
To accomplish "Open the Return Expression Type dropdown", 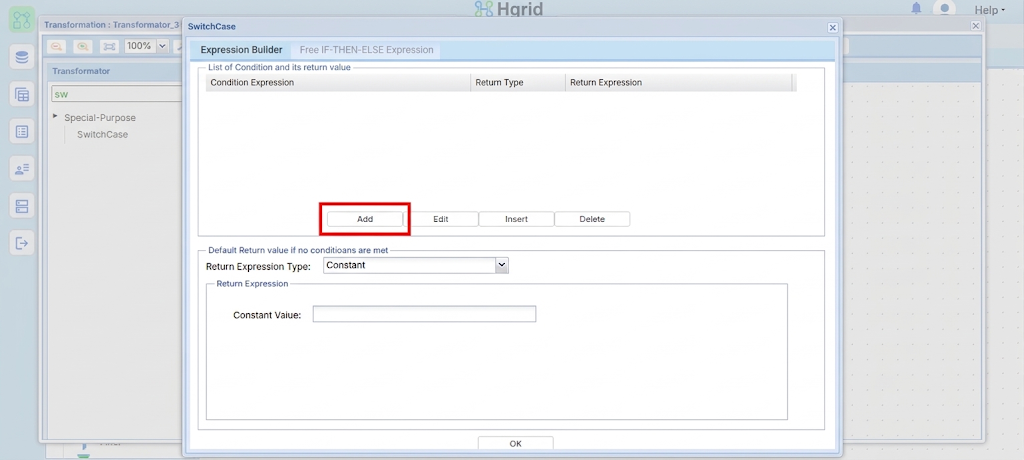I will point(415,265).
